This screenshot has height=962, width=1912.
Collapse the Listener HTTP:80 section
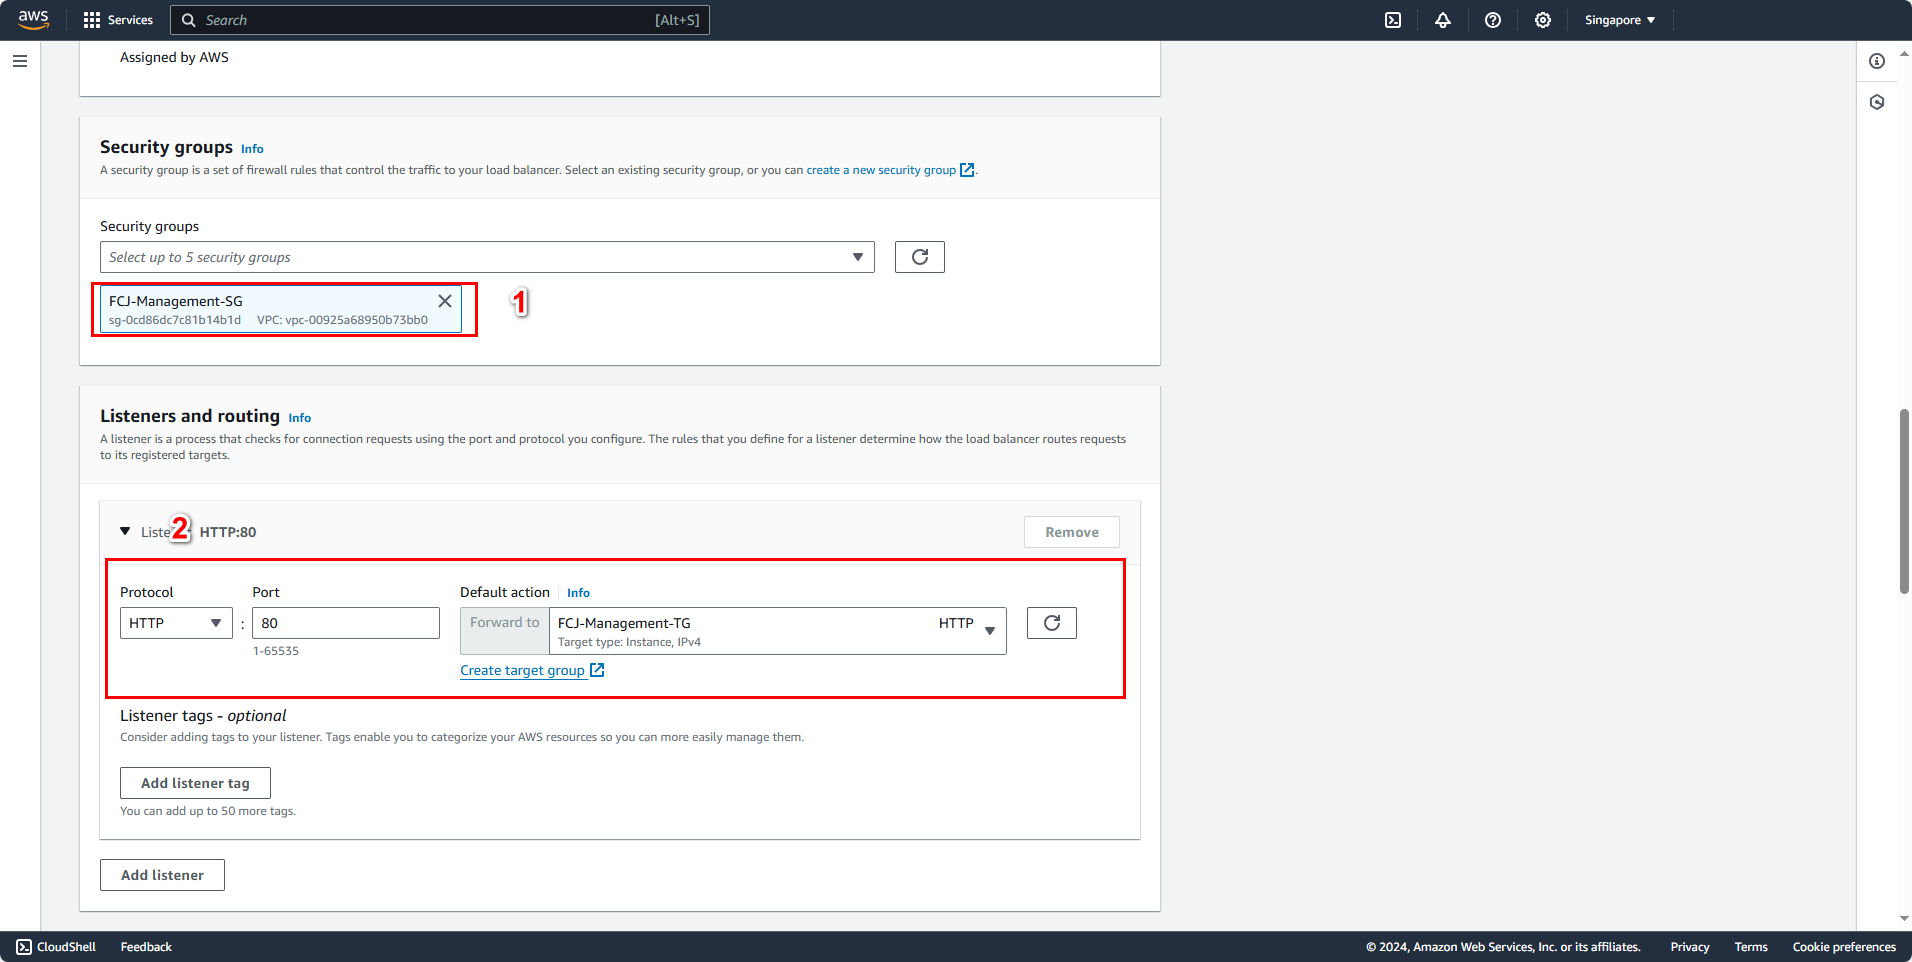tap(125, 531)
